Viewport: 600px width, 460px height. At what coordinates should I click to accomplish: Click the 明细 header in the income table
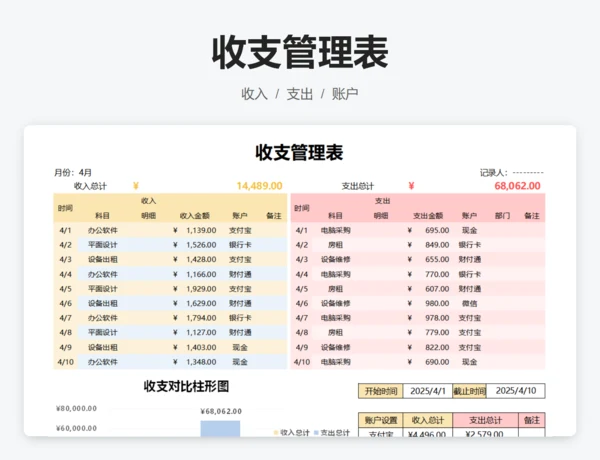pos(148,216)
